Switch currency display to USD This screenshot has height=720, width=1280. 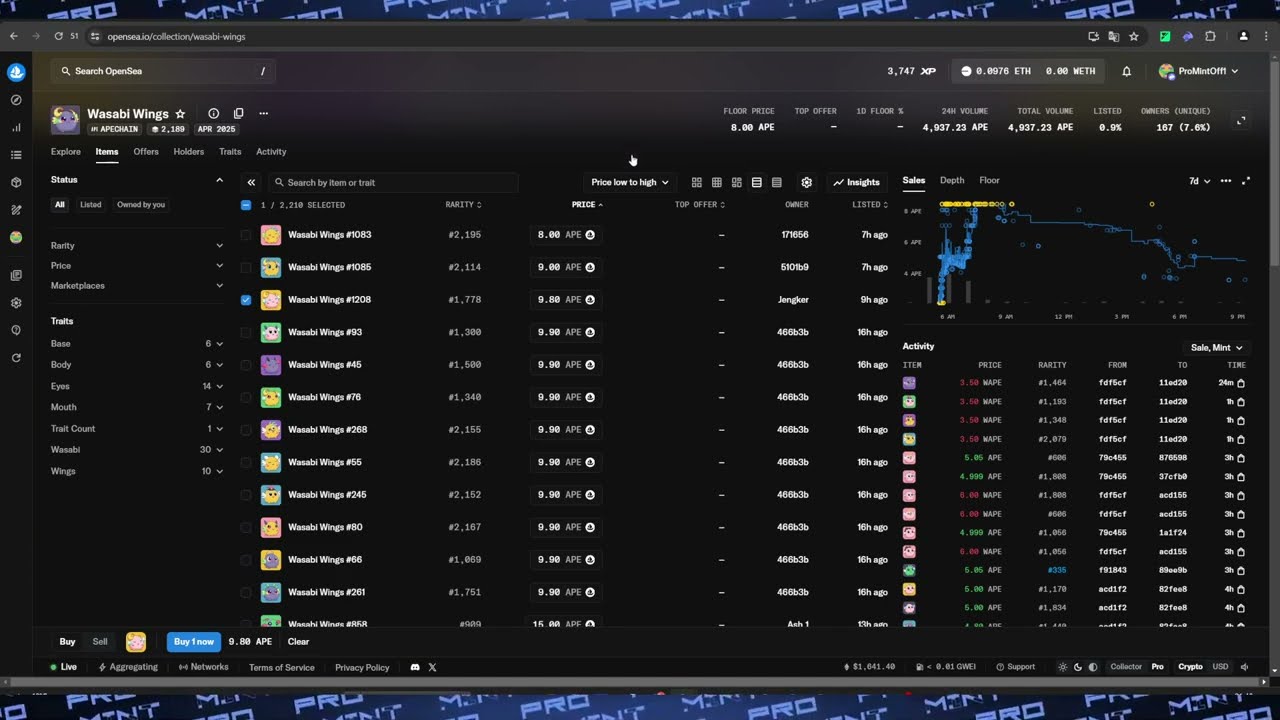pos(1220,667)
